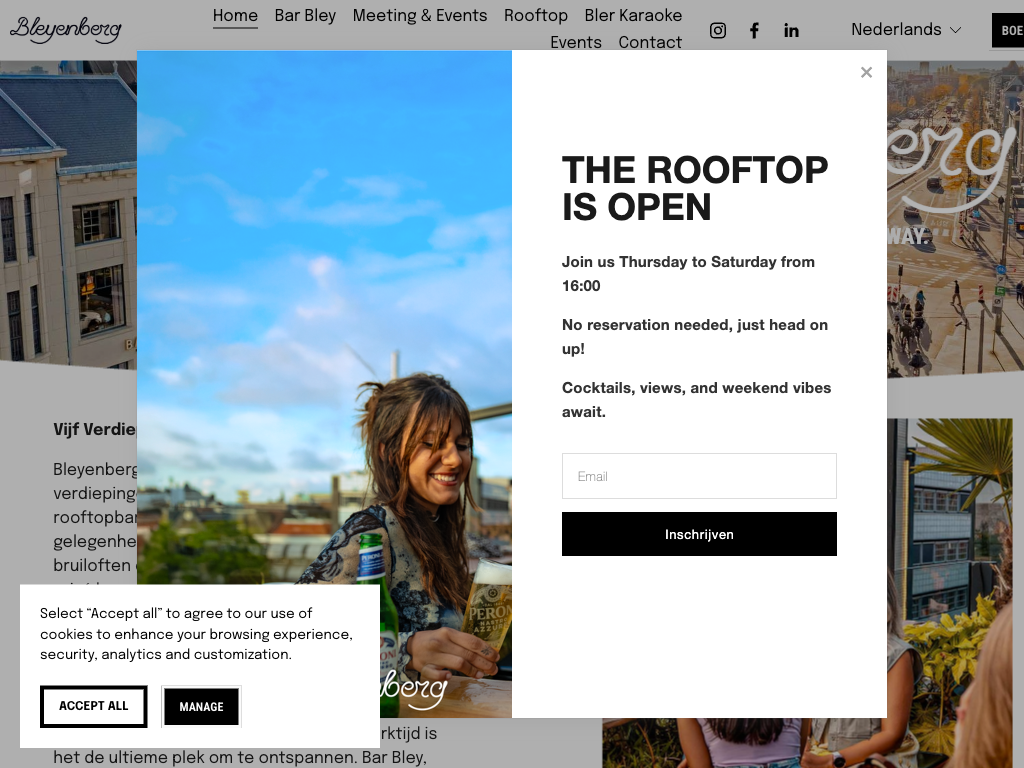
Task: Open the Contact page
Action: point(650,42)
